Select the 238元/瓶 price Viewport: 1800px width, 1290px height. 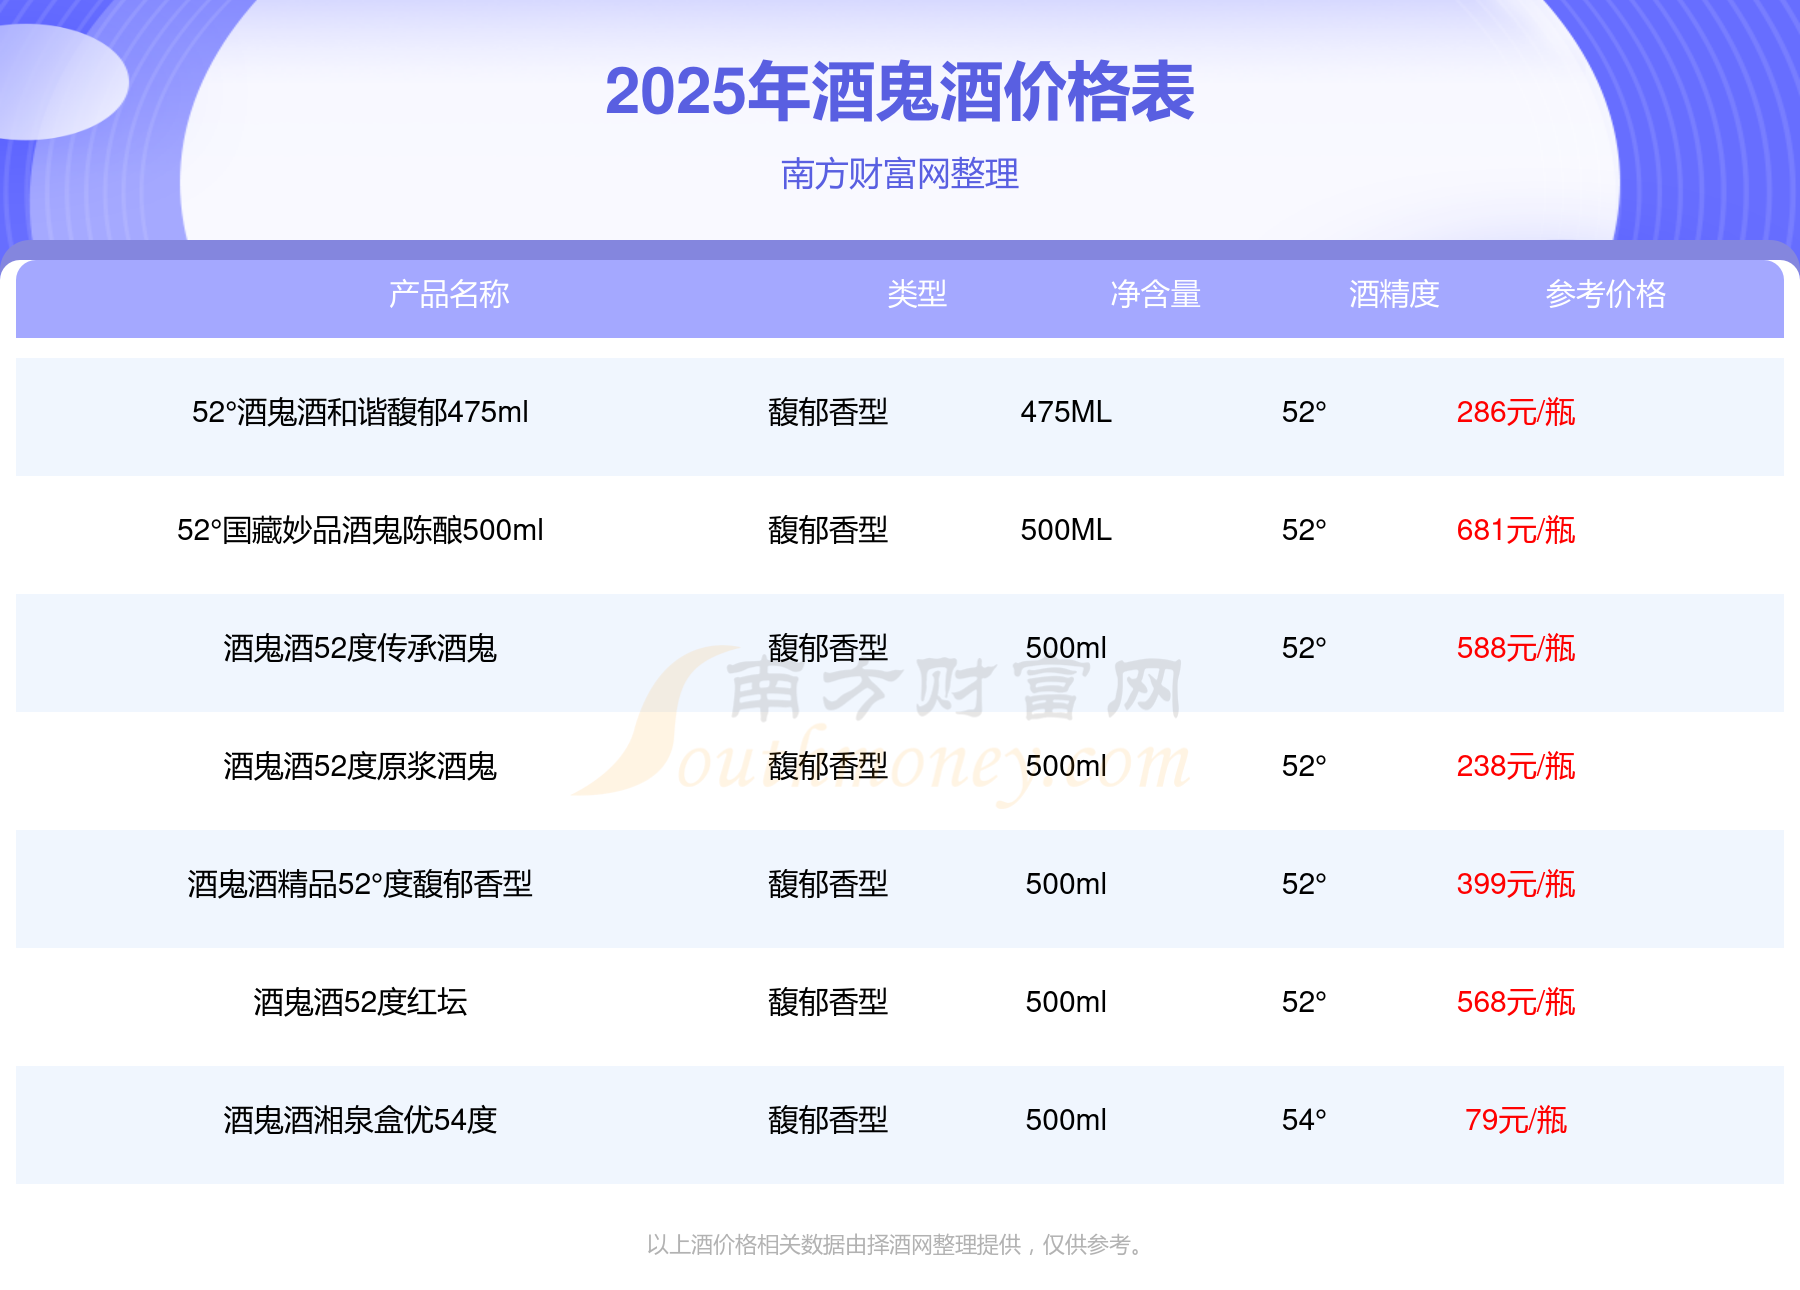click(x=1516, y=766)
